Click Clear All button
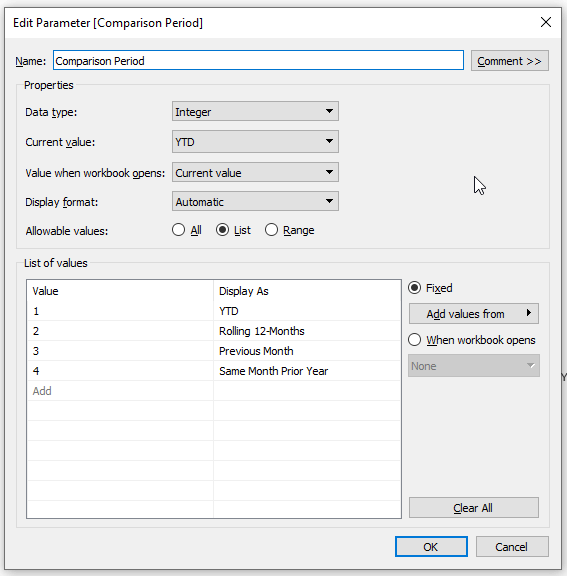 [x=474, y=508]
